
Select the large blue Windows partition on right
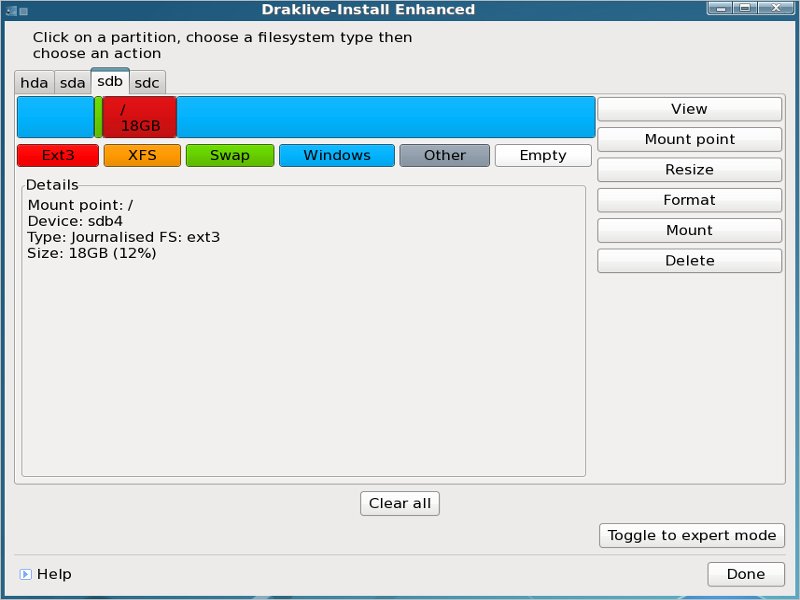385,117
